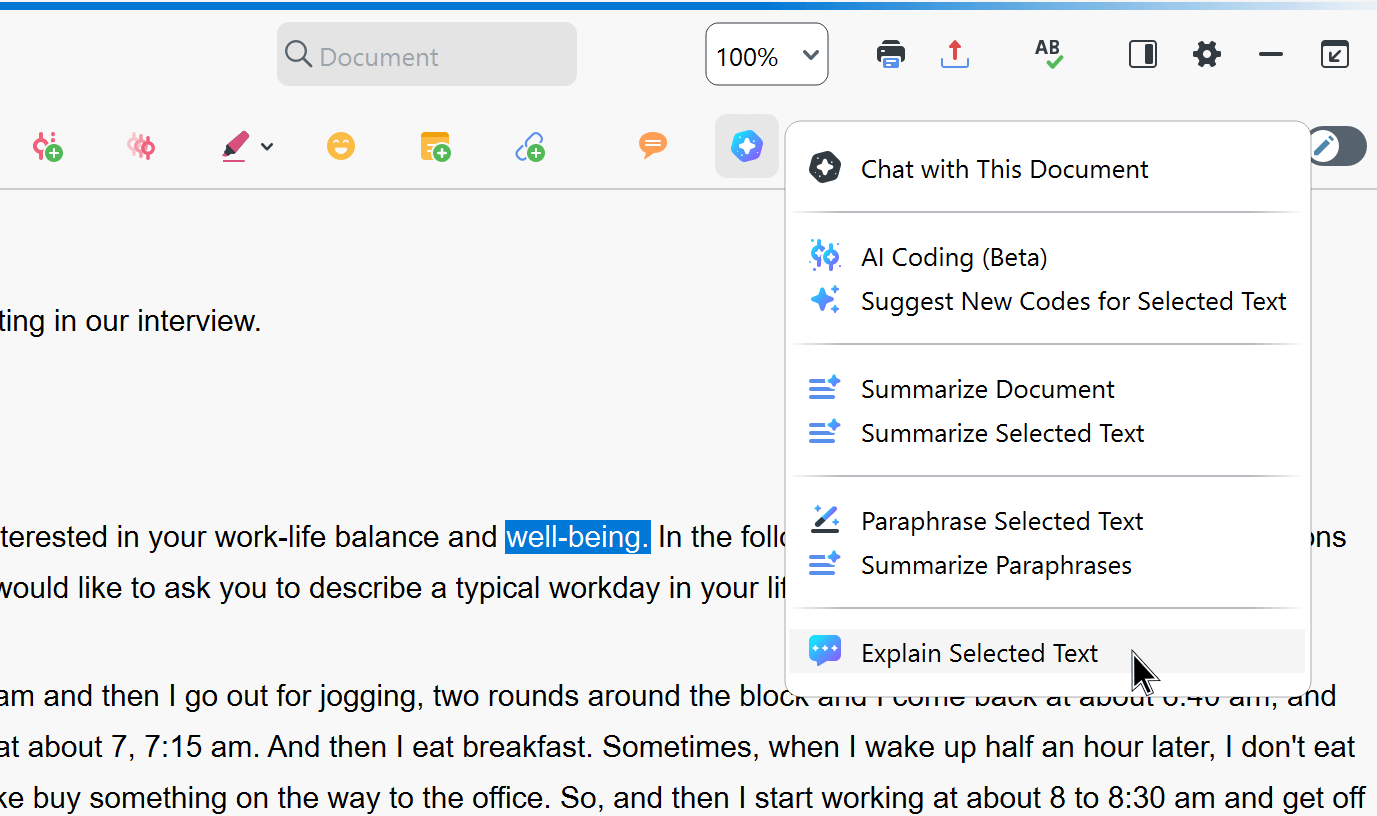Expand the highlighter color chevron

[266, 146]
